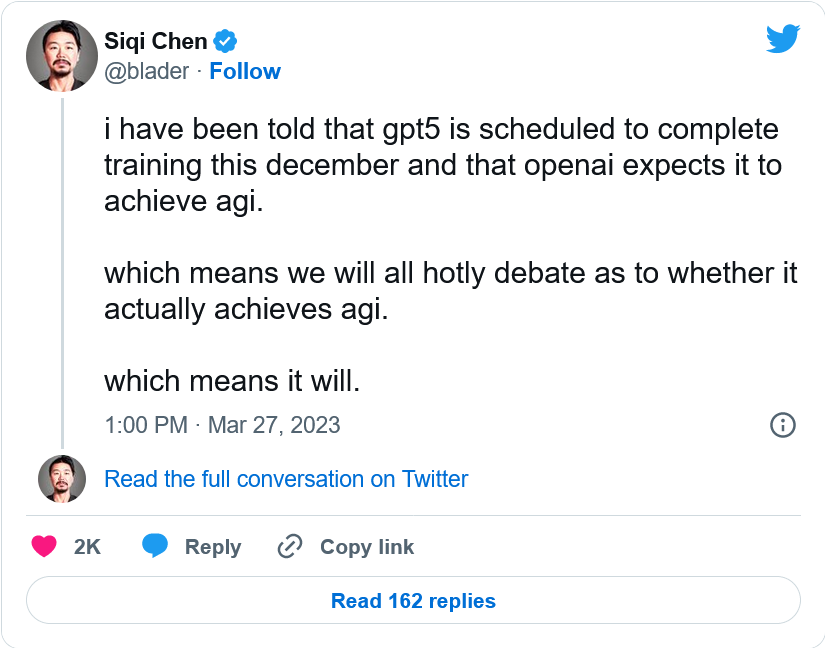This screenshot has height=648, width=825.
Task: Click the paragraph about hotly debating agi
Action: click(450, 291)
